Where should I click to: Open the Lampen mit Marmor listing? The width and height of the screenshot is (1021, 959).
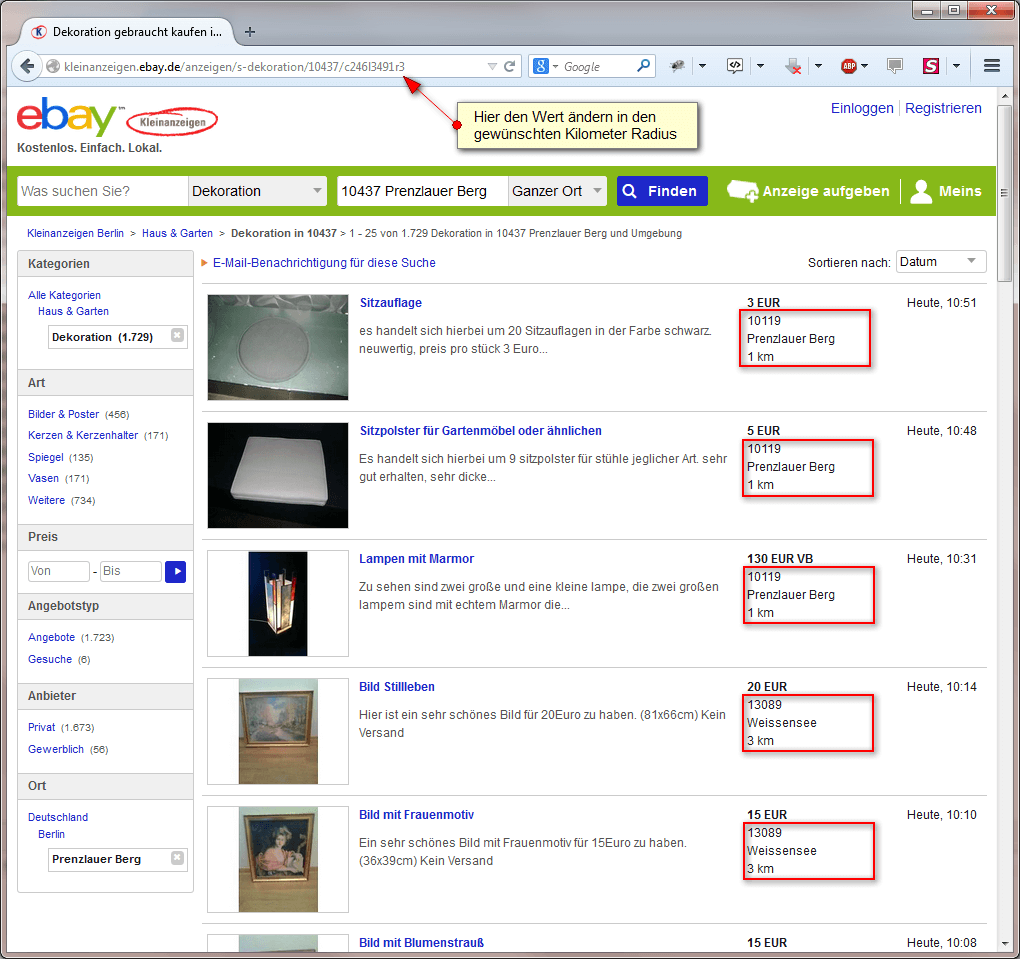tap(416, 559)
